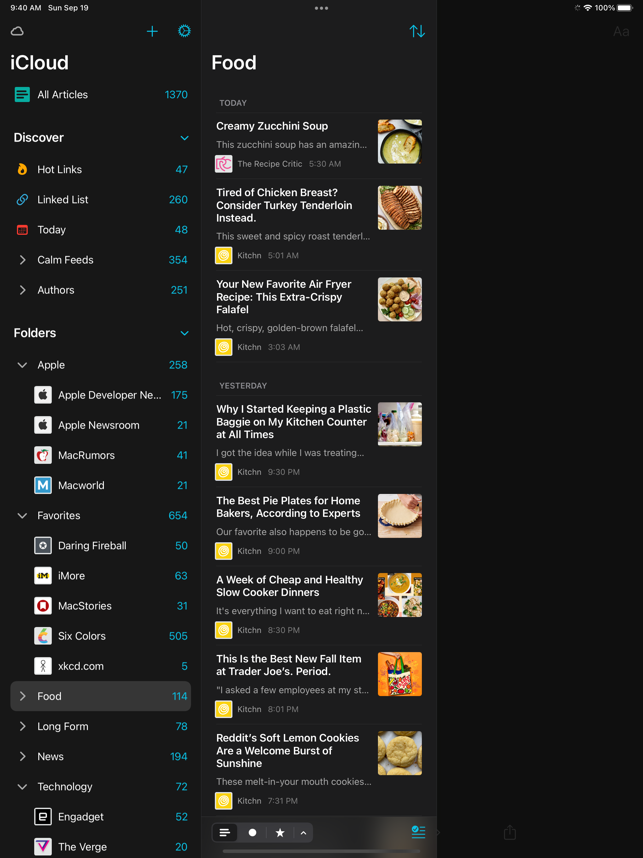Select the Six Colors feed
643x858 pixels.
pos(101,636)
